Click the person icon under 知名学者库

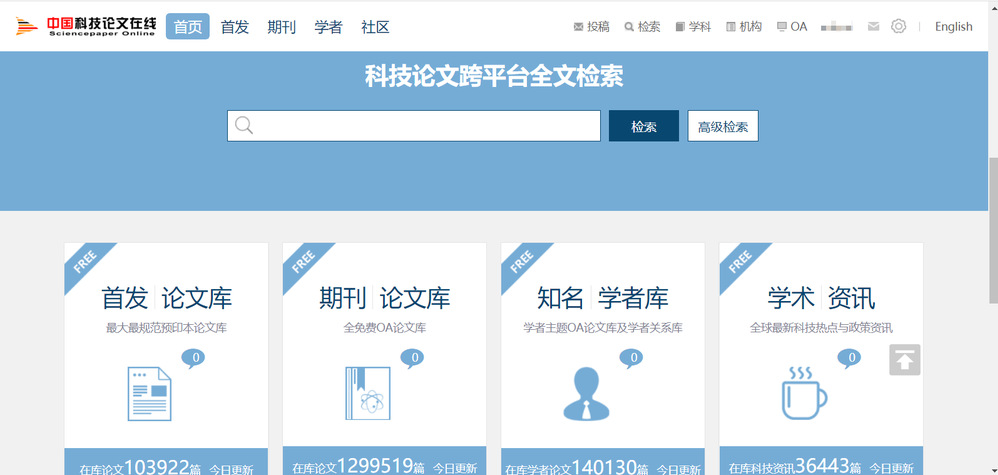tap(585, 393)
